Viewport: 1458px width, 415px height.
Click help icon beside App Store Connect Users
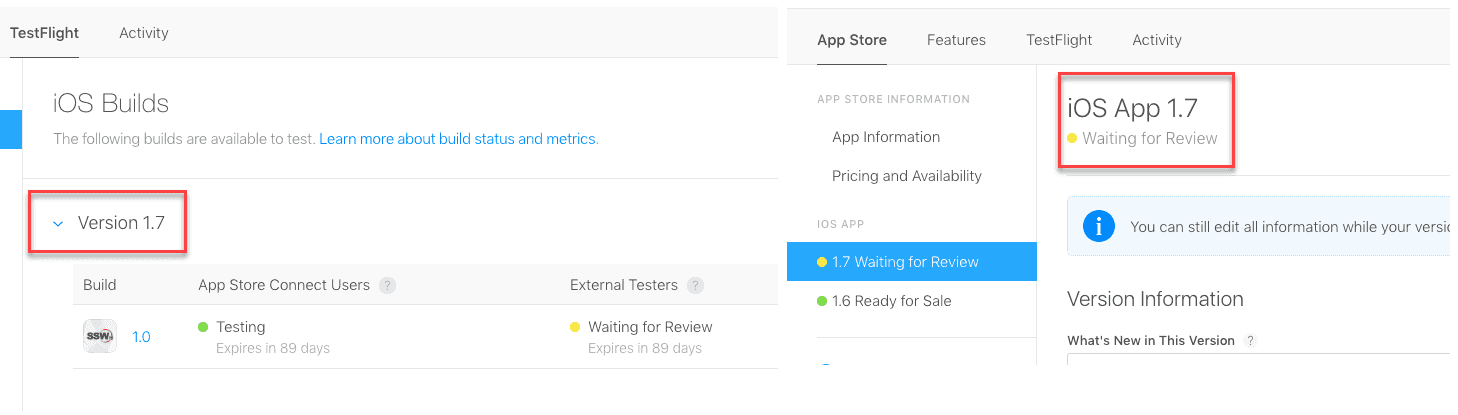tap(388, 285)
